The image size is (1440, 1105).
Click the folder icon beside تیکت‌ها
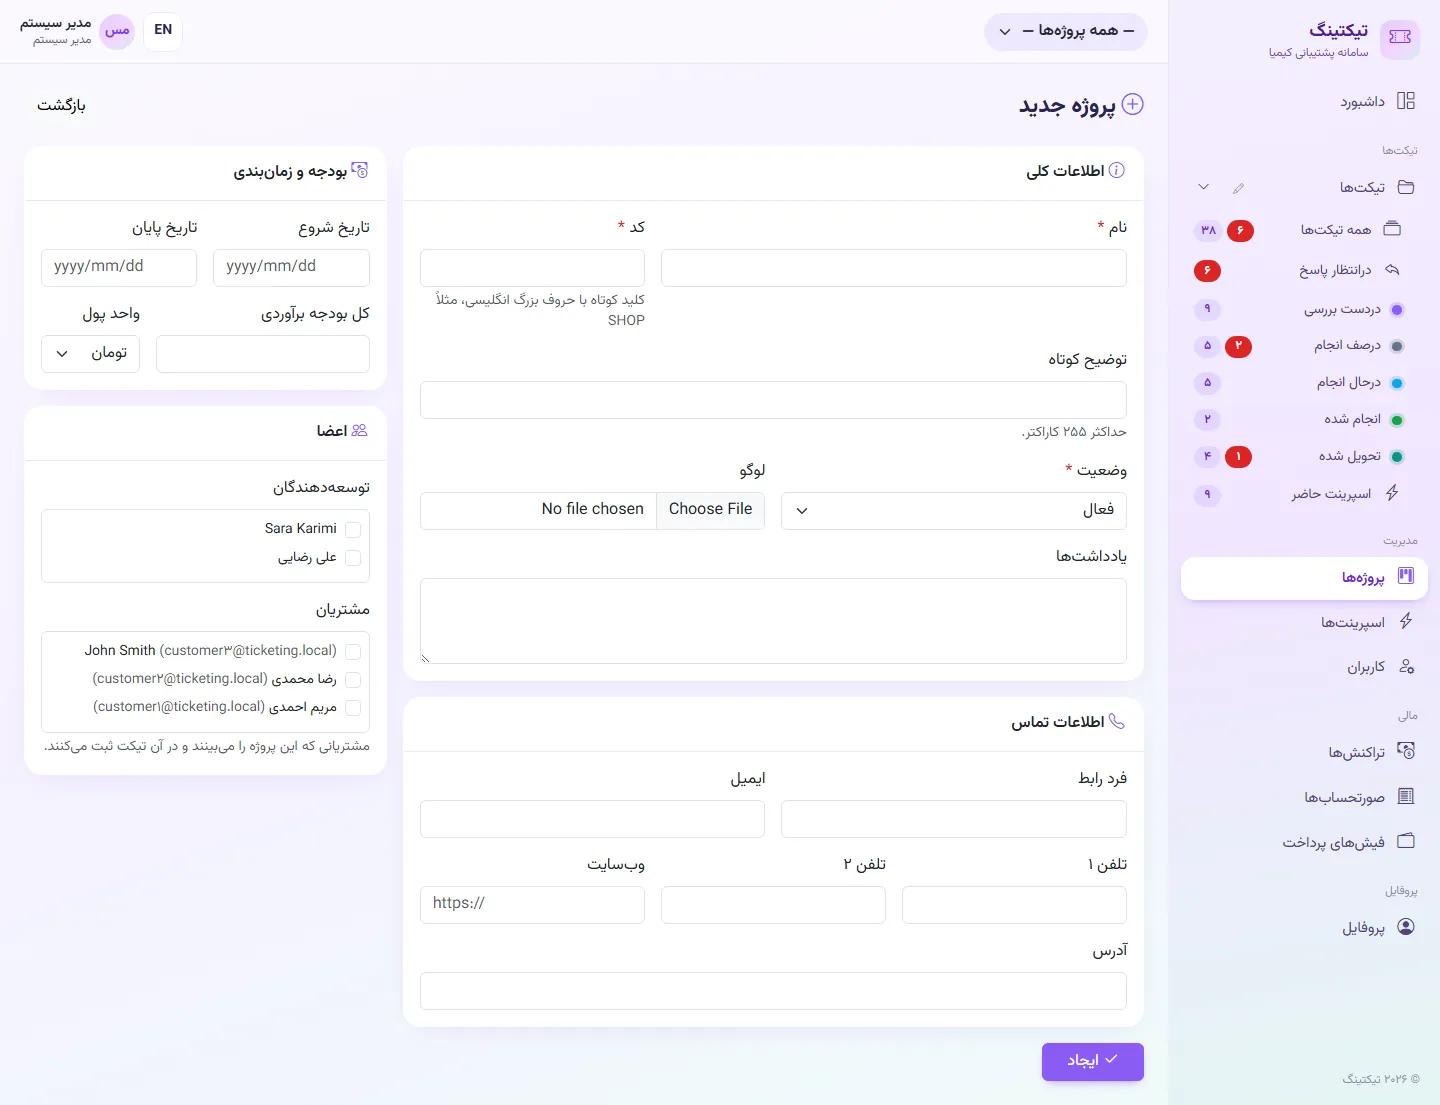point(1406,187)
